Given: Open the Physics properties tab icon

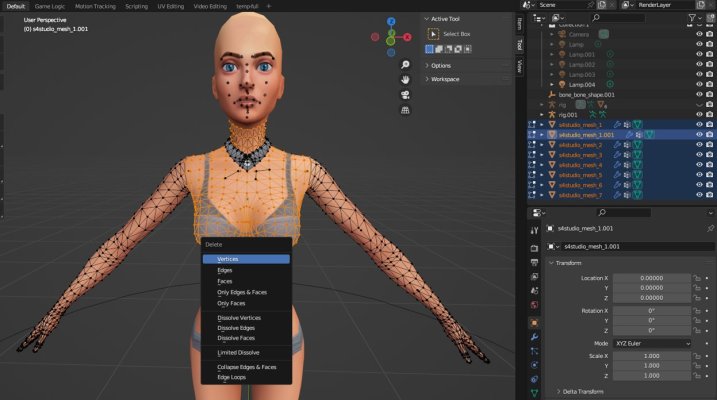Looking at the screenshot, I should [534, 365].
